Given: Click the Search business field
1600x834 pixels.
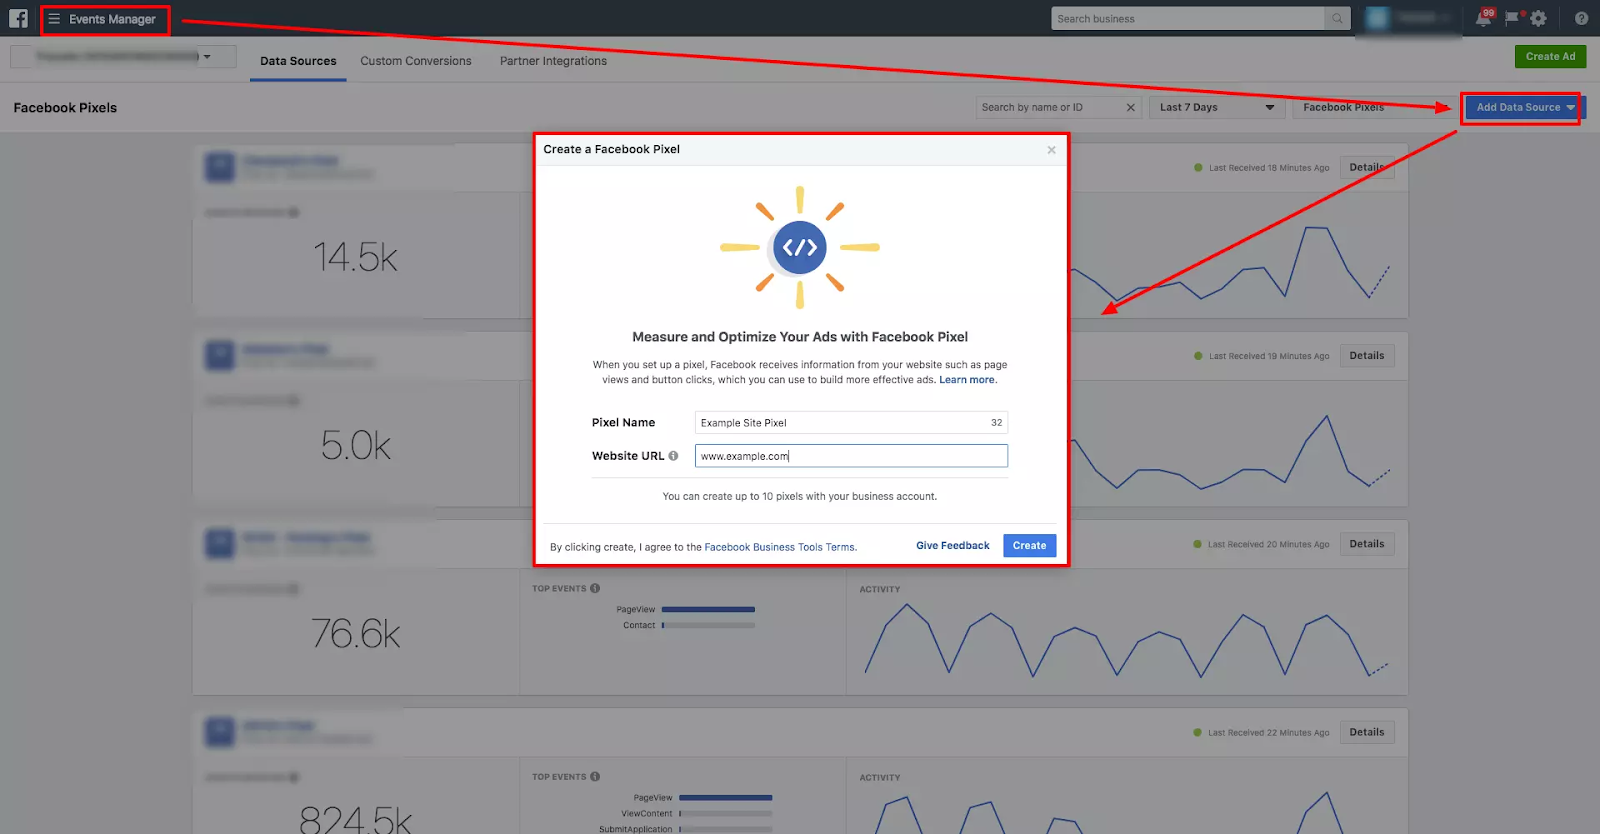Looking at the screenshot, I should (1188, 18).
